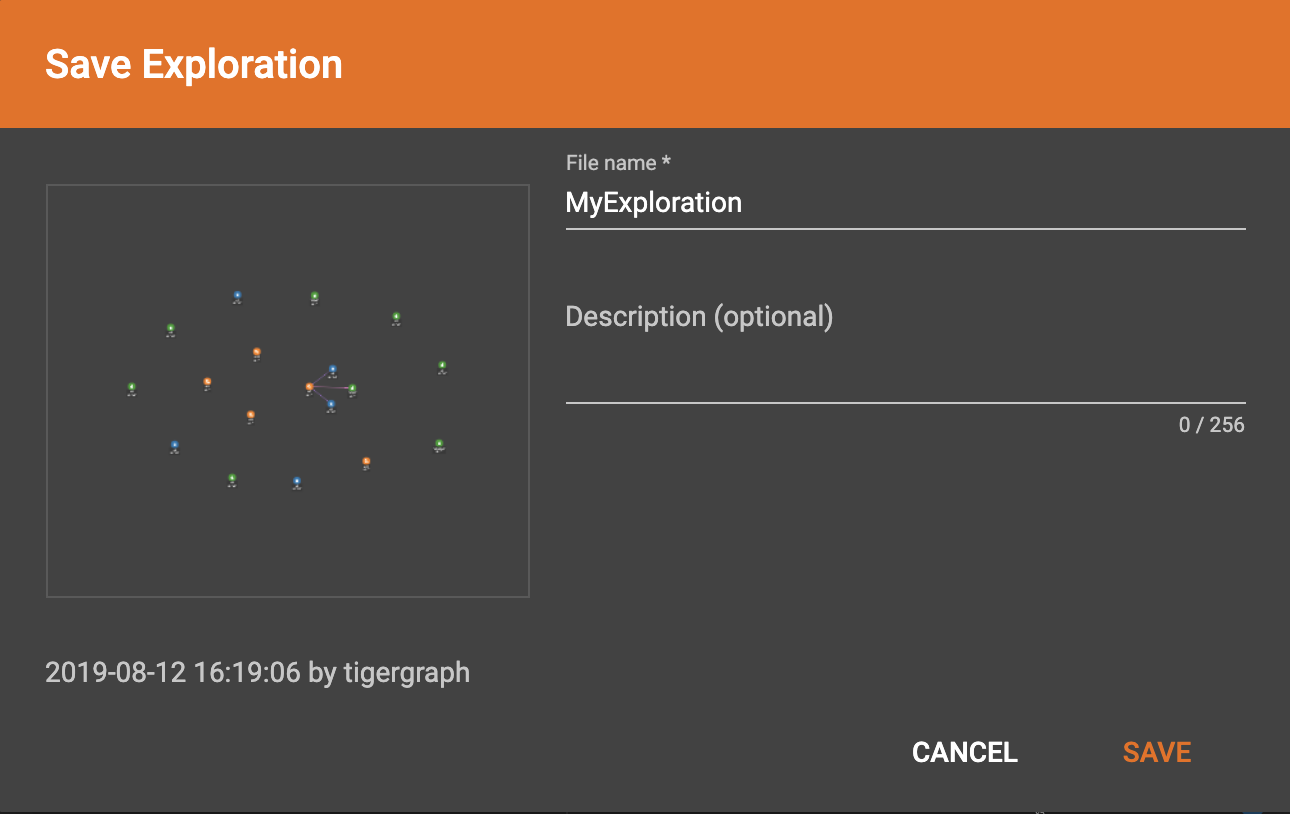
Task: Click the CANCEL button
Action: (963, 752)
